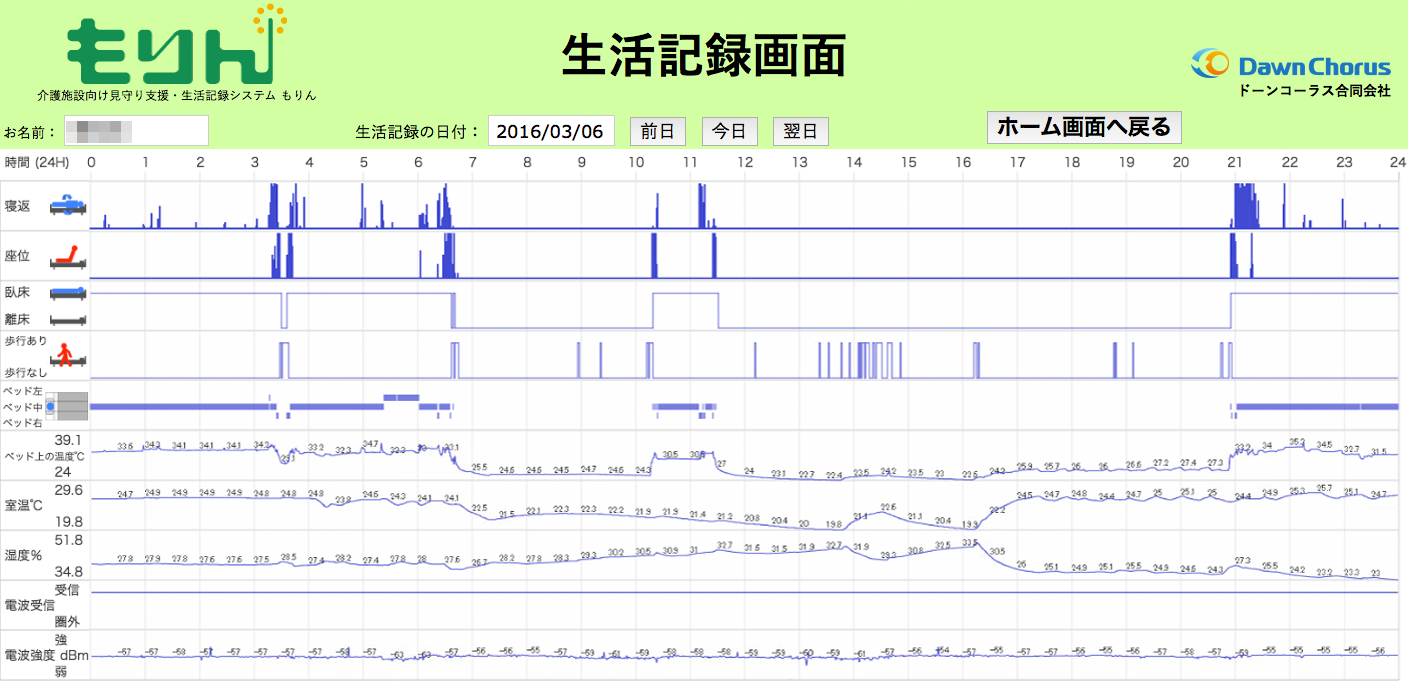Click the もりん green logo
This screenshot has height=681, width=1408.
[x=176, y=46]
